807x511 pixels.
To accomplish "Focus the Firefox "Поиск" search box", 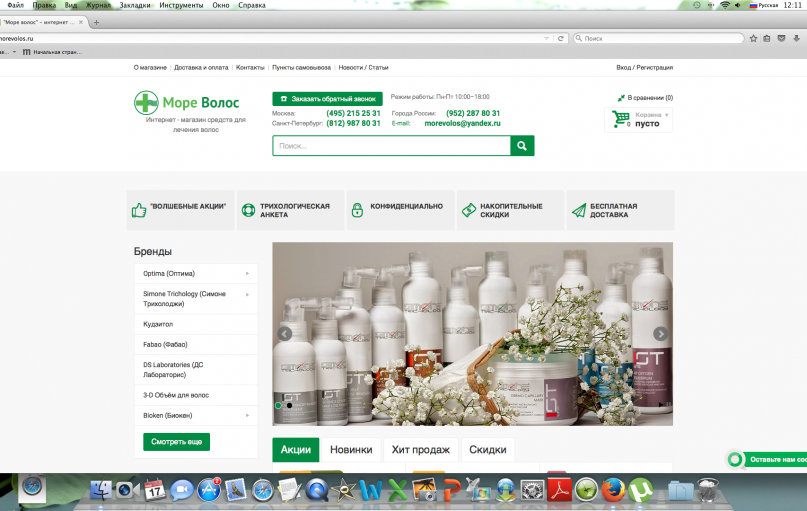I will click(659, 39).
